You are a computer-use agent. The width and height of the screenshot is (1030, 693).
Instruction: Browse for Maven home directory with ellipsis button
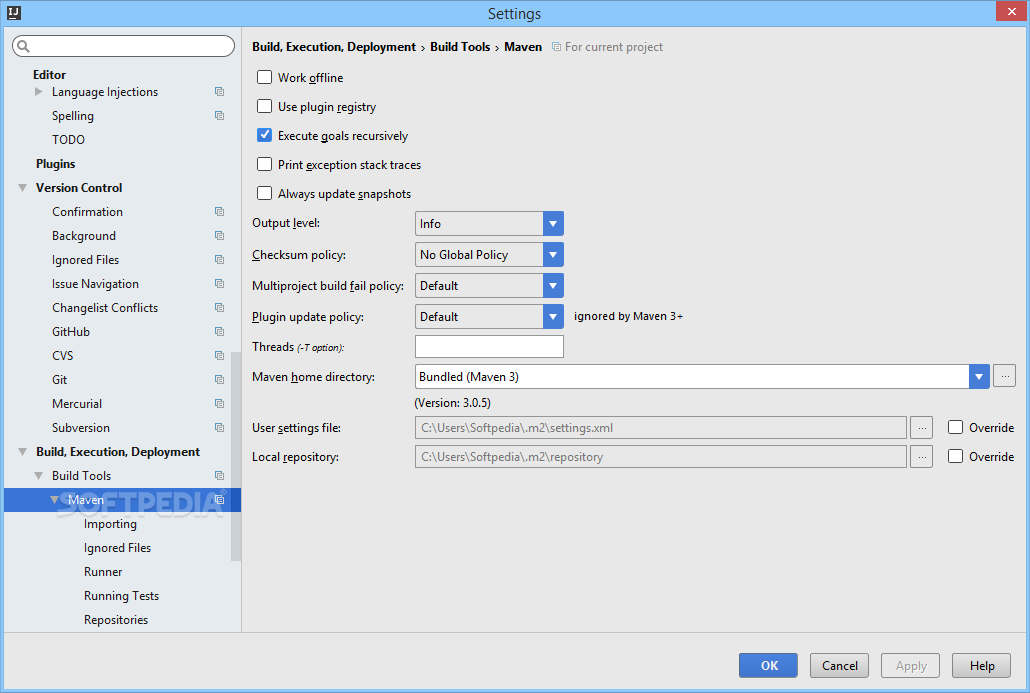(x=1004, y=376)
